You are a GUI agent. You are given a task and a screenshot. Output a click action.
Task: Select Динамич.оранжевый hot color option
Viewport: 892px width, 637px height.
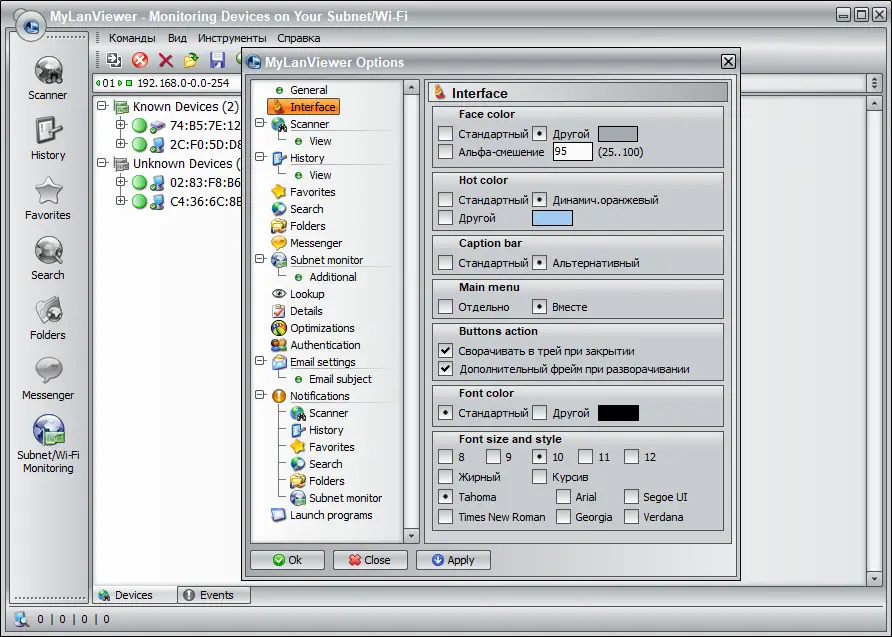click(539, 200)
